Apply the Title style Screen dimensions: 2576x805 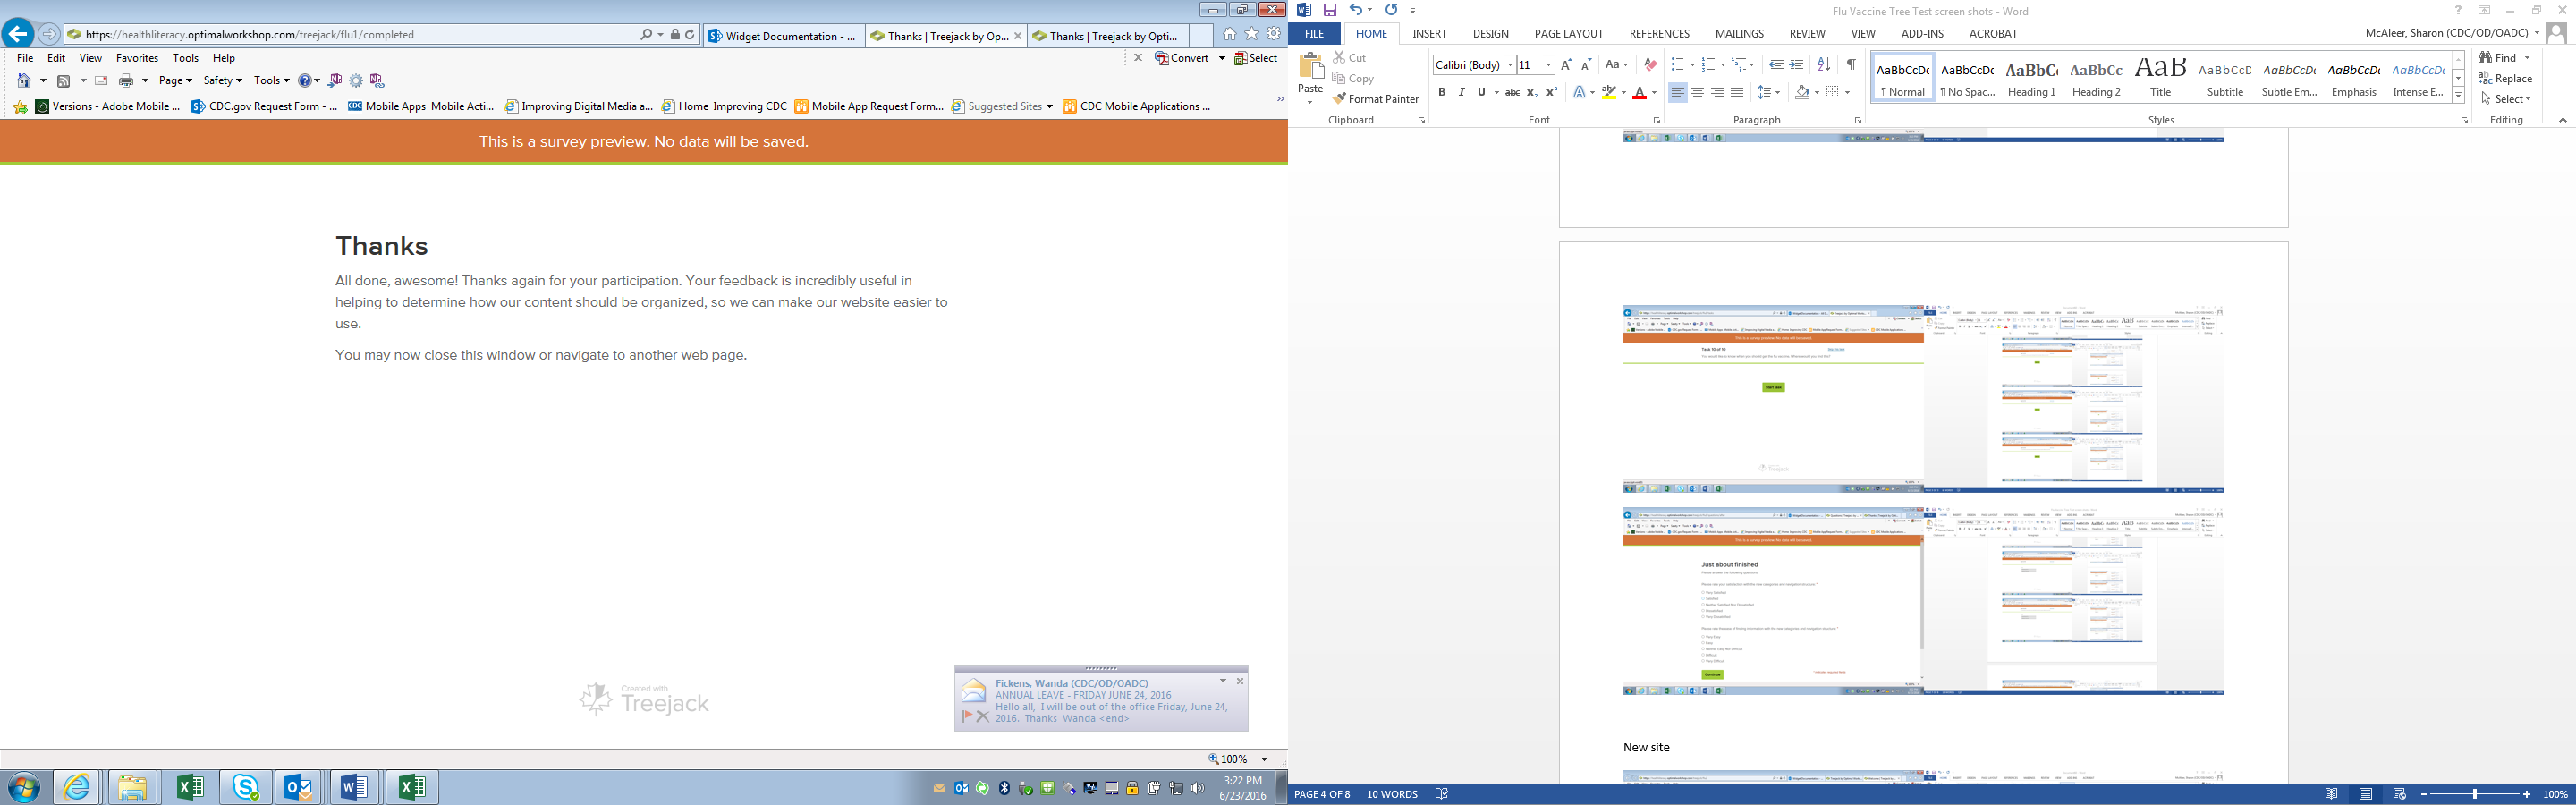click(x=2161, y=78)
